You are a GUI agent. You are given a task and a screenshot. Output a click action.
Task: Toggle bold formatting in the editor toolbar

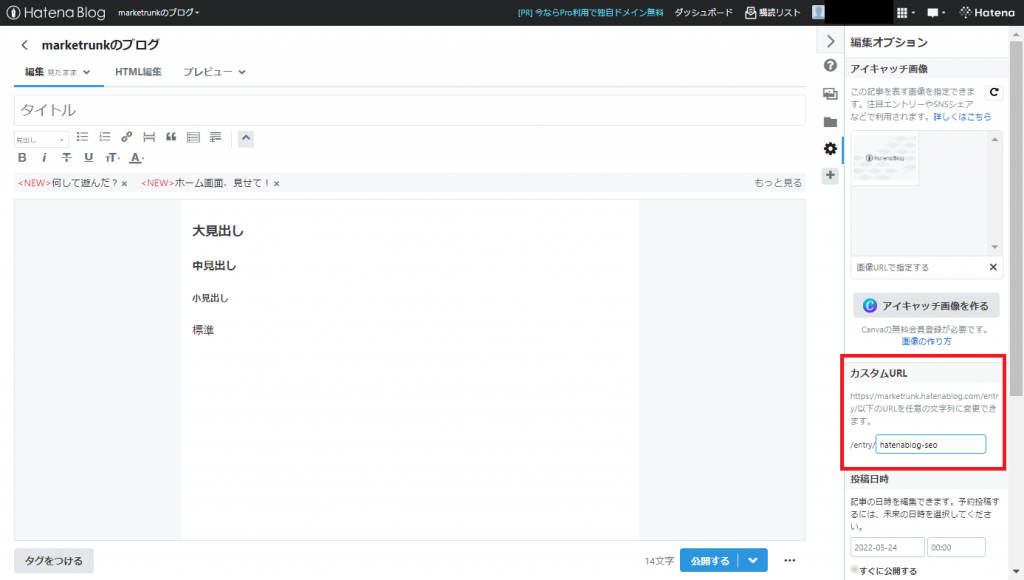coord(22,158)
